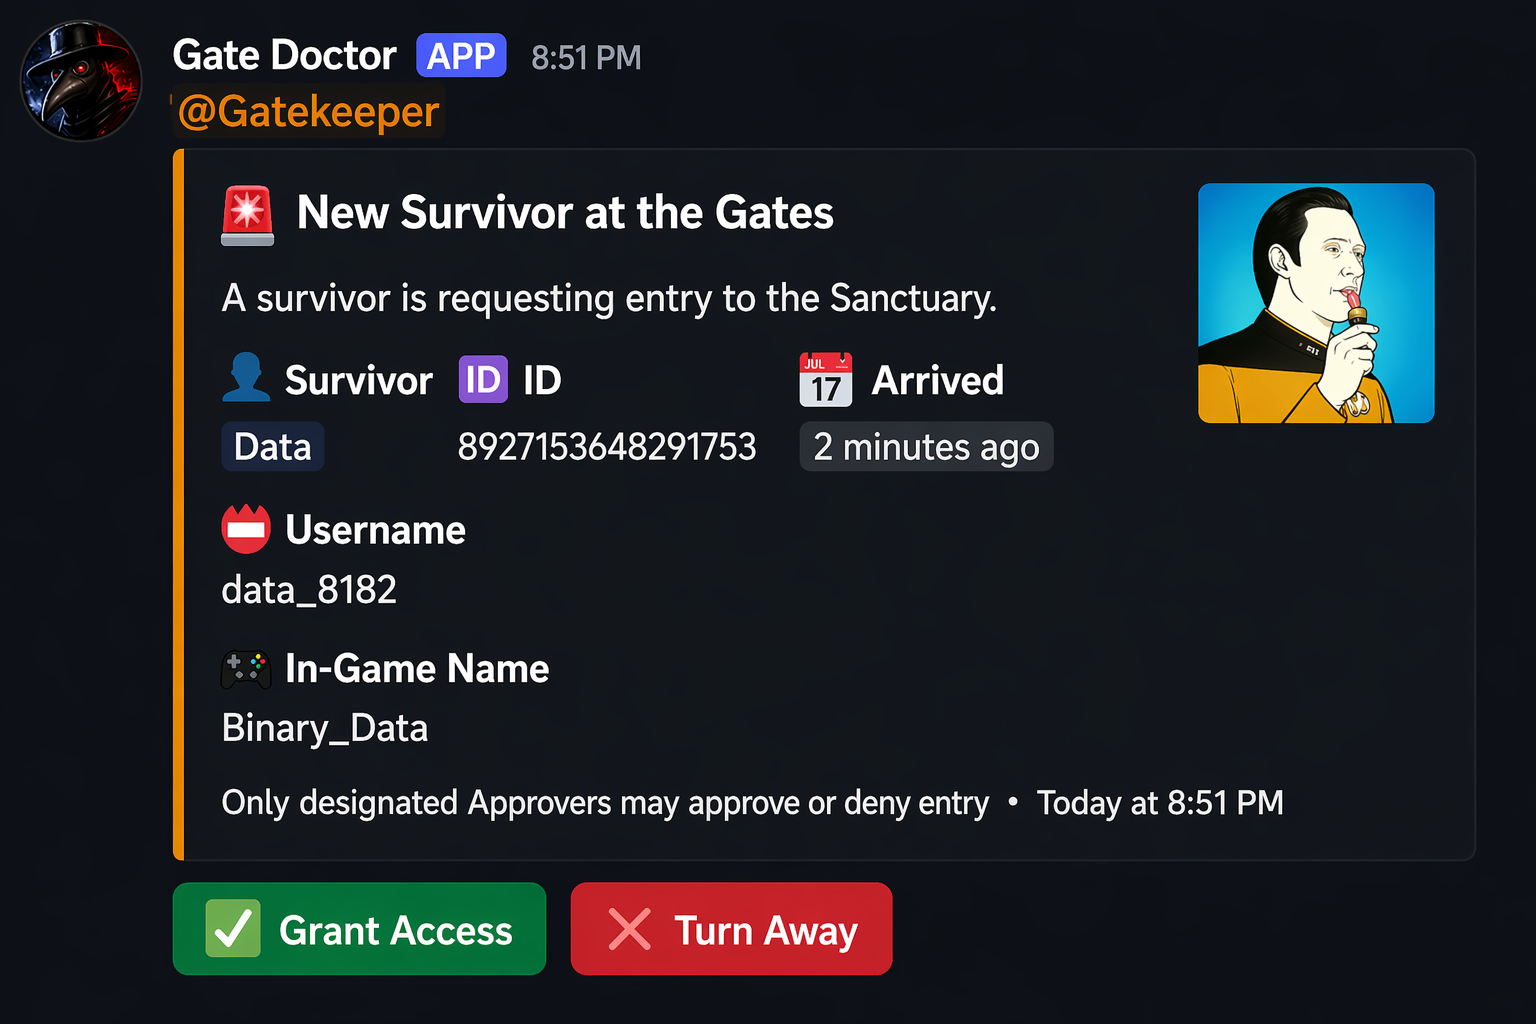Click the red siren alert icon

click(246, 213)
